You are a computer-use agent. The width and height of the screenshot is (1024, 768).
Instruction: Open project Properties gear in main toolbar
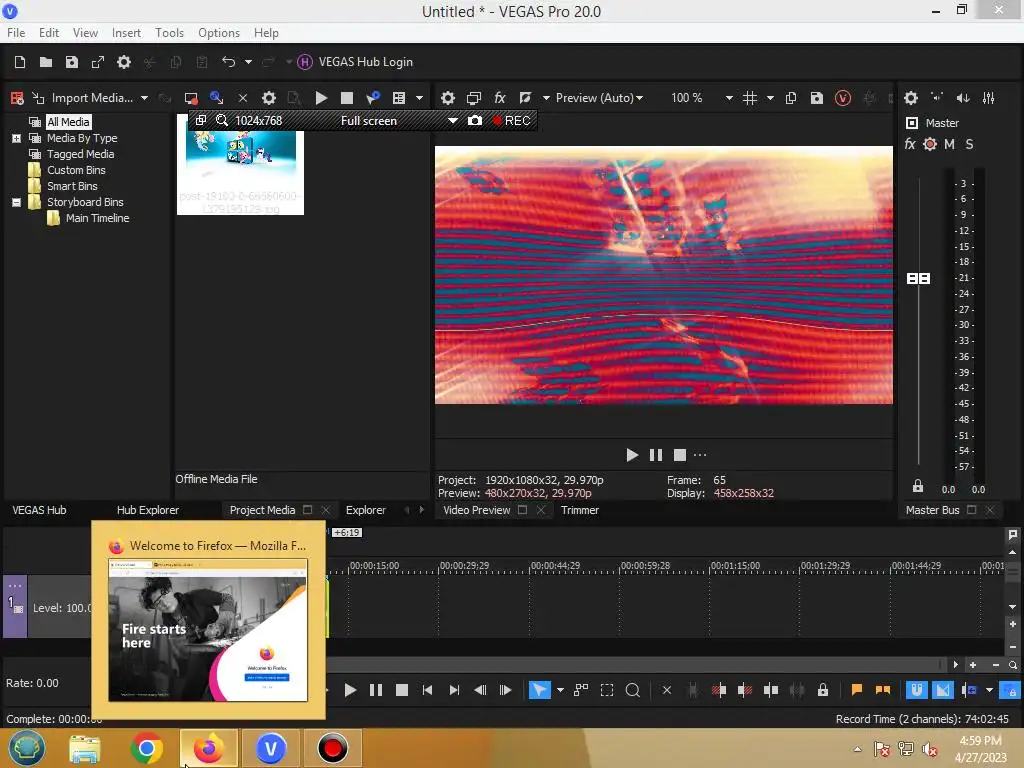tap(124, 62)
